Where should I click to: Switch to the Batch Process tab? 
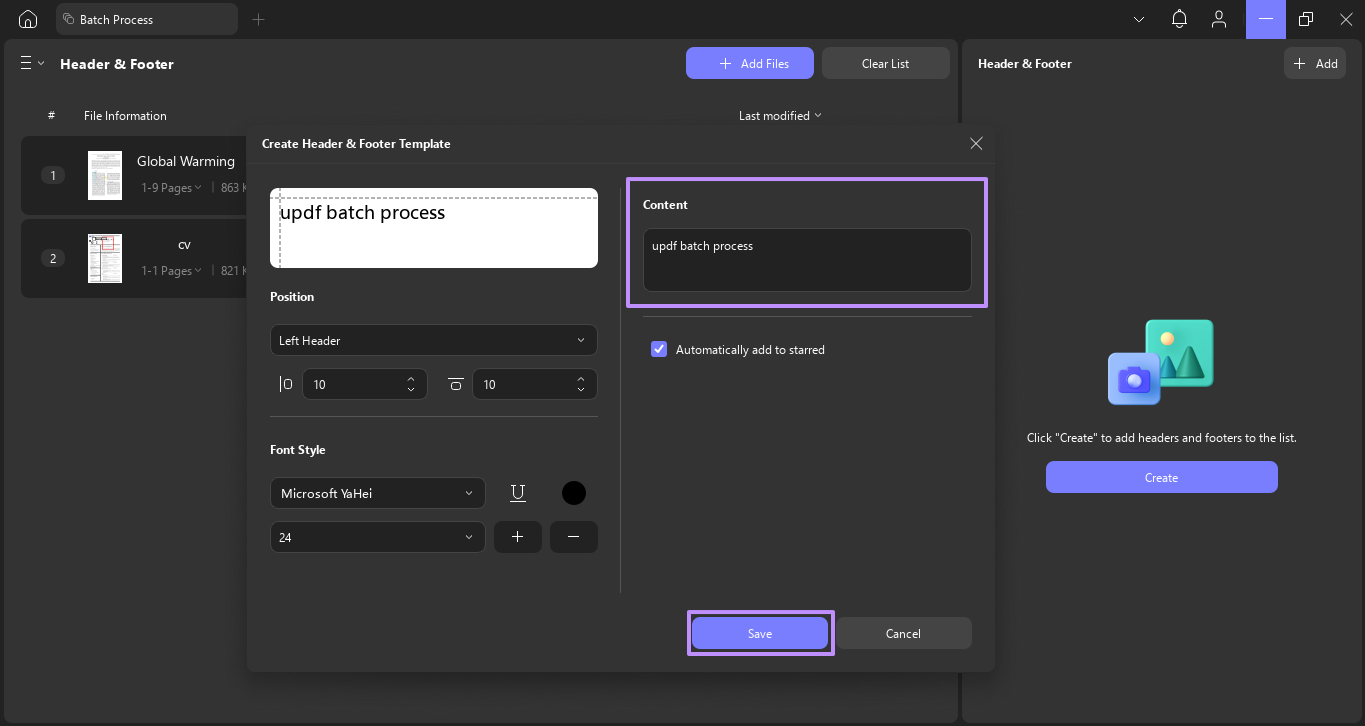(x=147, y=19)
